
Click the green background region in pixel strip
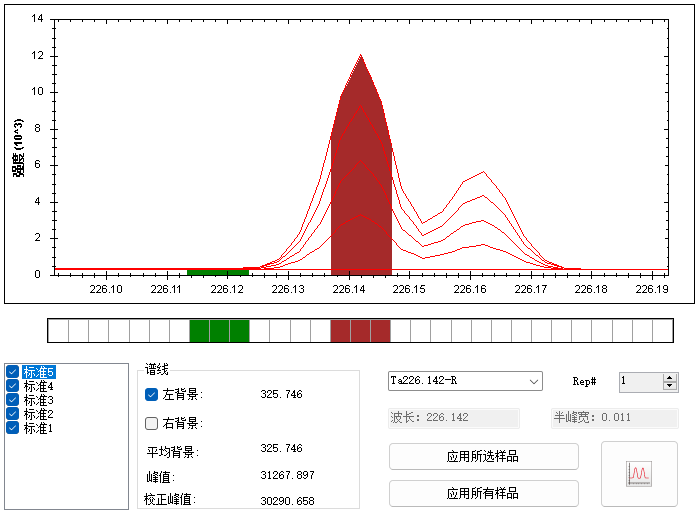[x=219, y=331]
